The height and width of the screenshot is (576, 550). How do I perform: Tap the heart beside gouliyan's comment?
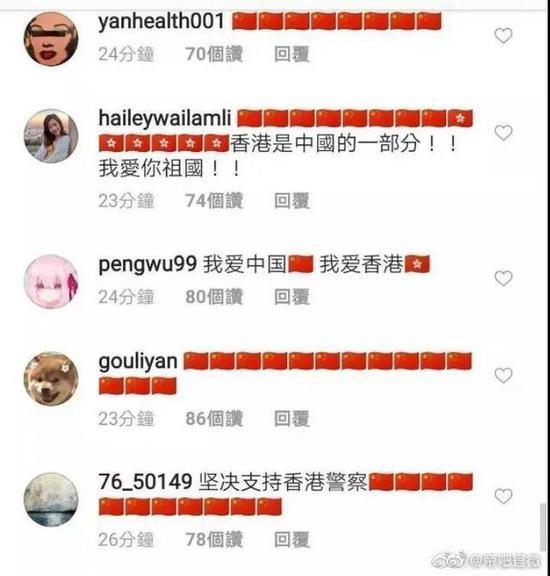(x=503, y=375)
